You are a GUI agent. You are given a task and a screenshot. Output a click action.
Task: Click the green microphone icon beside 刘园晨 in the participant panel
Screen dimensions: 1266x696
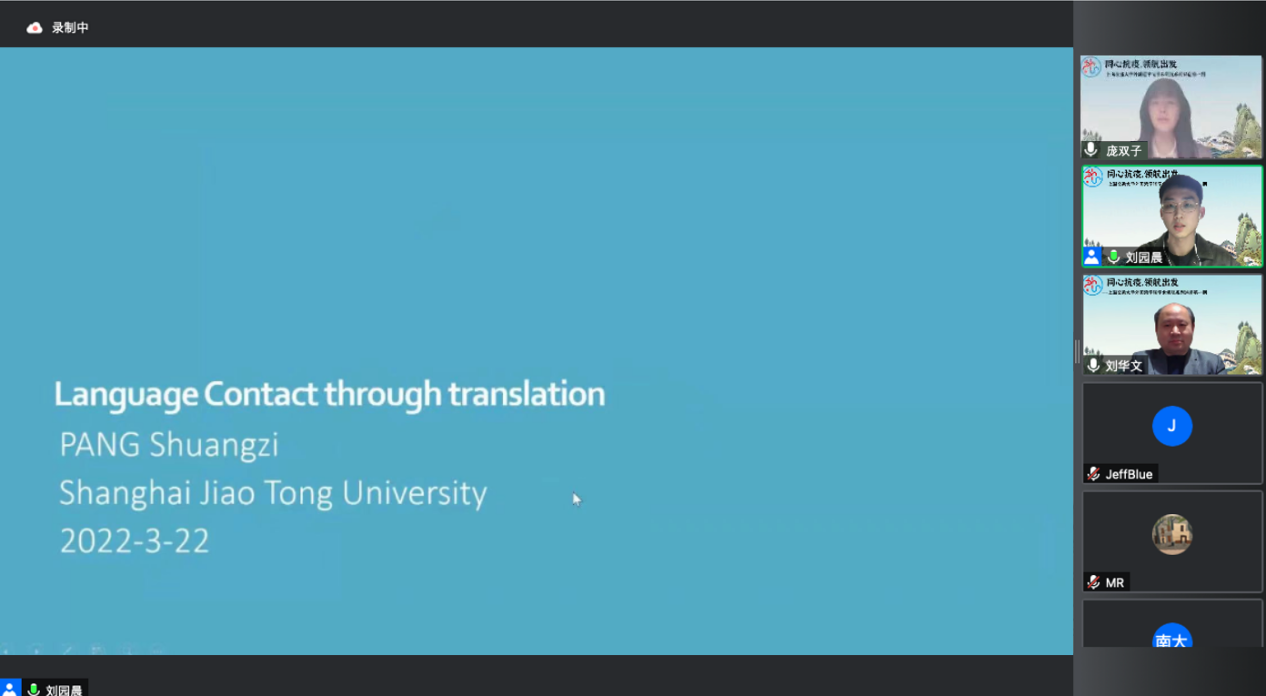tap(1113, 257)
